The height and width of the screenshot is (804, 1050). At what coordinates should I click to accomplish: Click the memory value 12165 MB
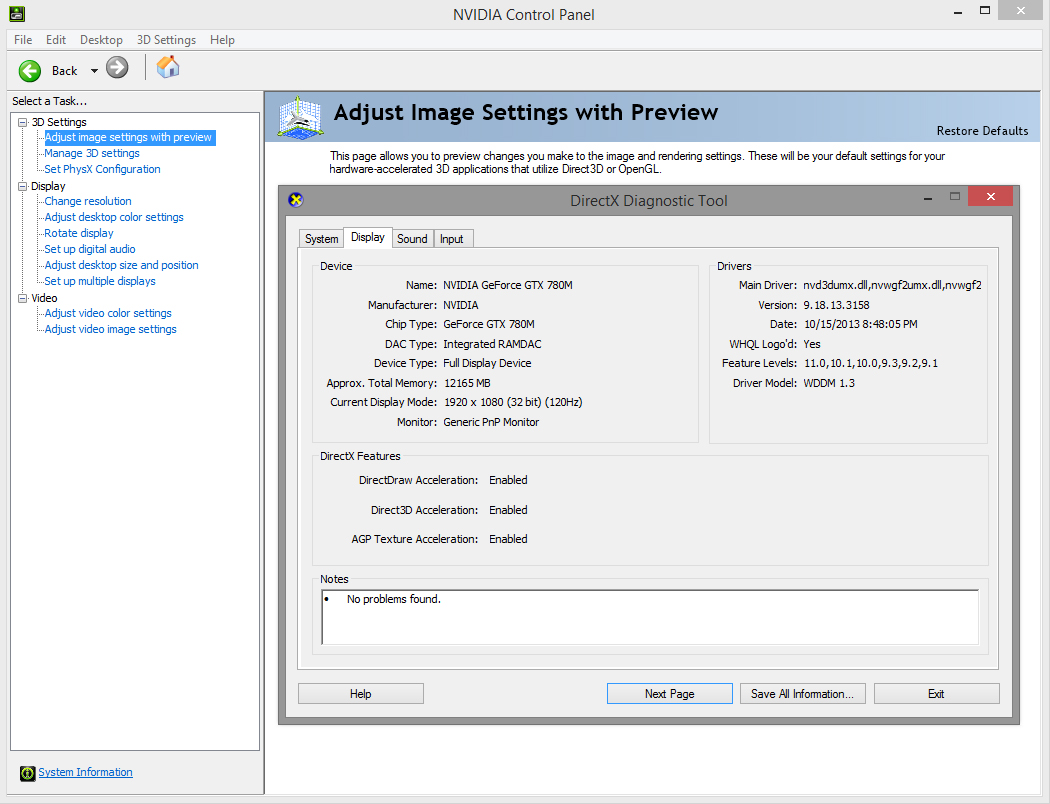click(467, 383)
